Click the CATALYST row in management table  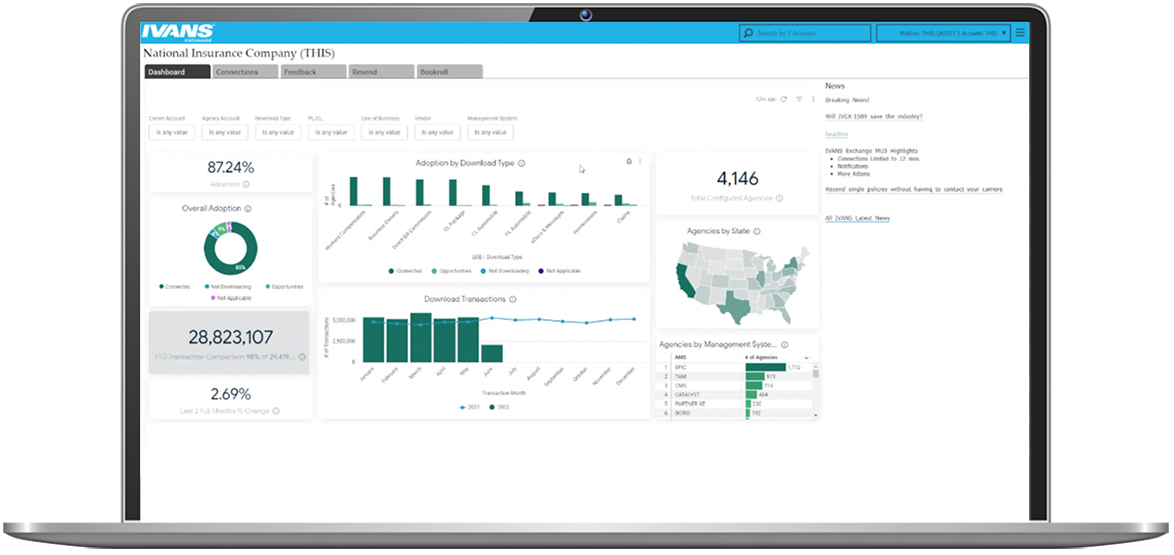pyautogui.click(x=734, y=394)
